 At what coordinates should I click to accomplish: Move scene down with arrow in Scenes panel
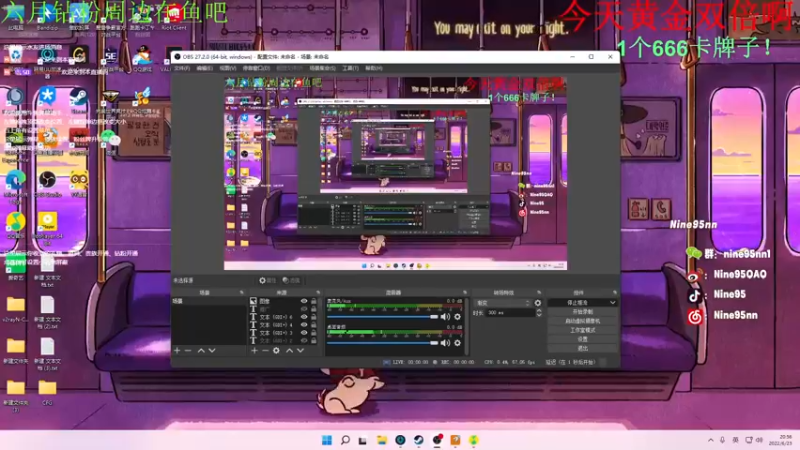[212, 351]
